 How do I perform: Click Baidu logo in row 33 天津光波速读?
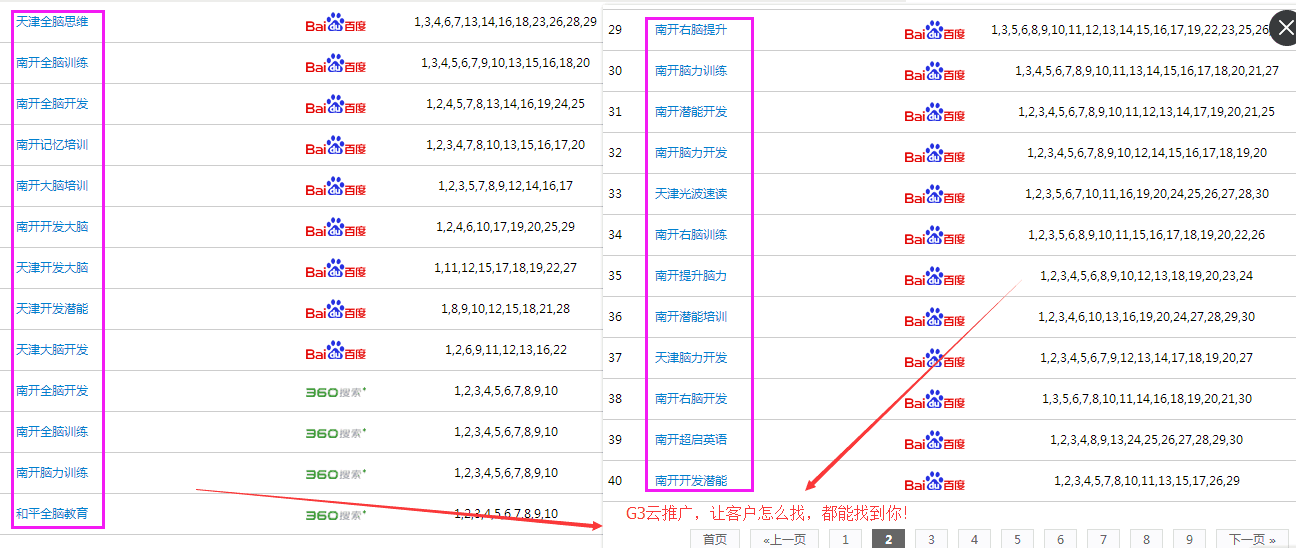[x=935, y=195]
